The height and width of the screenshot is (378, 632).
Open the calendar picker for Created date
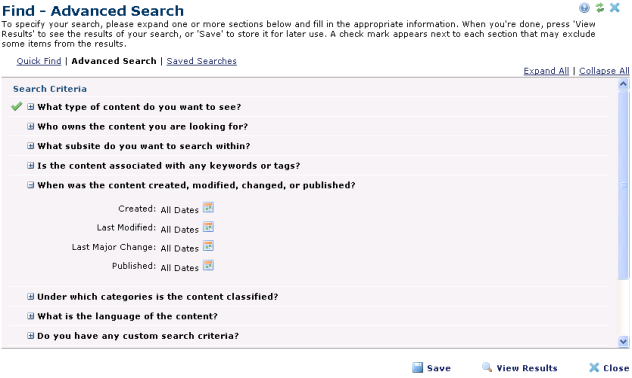point(208,208)
